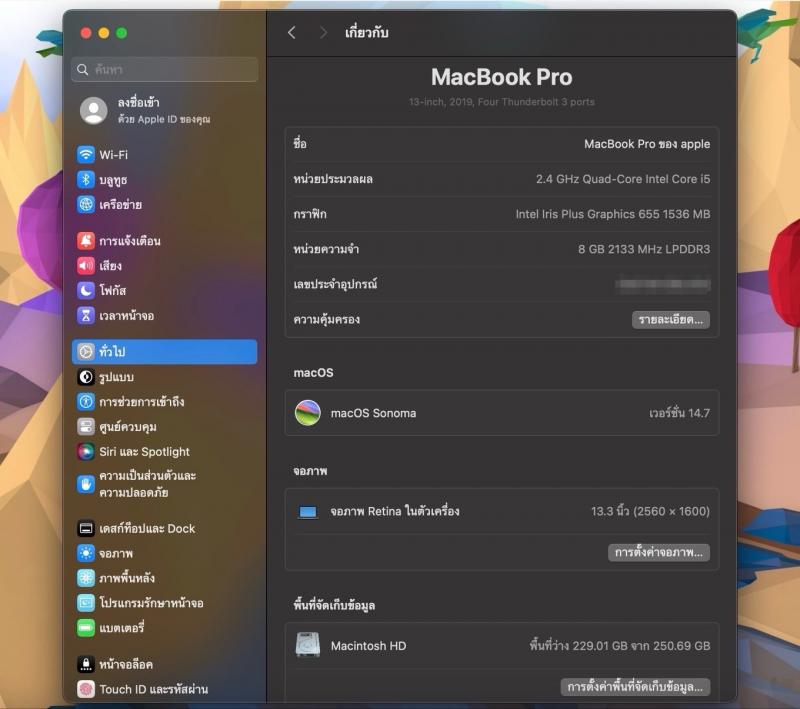The height and width of the screenshot is (709, 800).
Task: Click the computer name field MacBook Pro ของ apple
Action: 646,144
